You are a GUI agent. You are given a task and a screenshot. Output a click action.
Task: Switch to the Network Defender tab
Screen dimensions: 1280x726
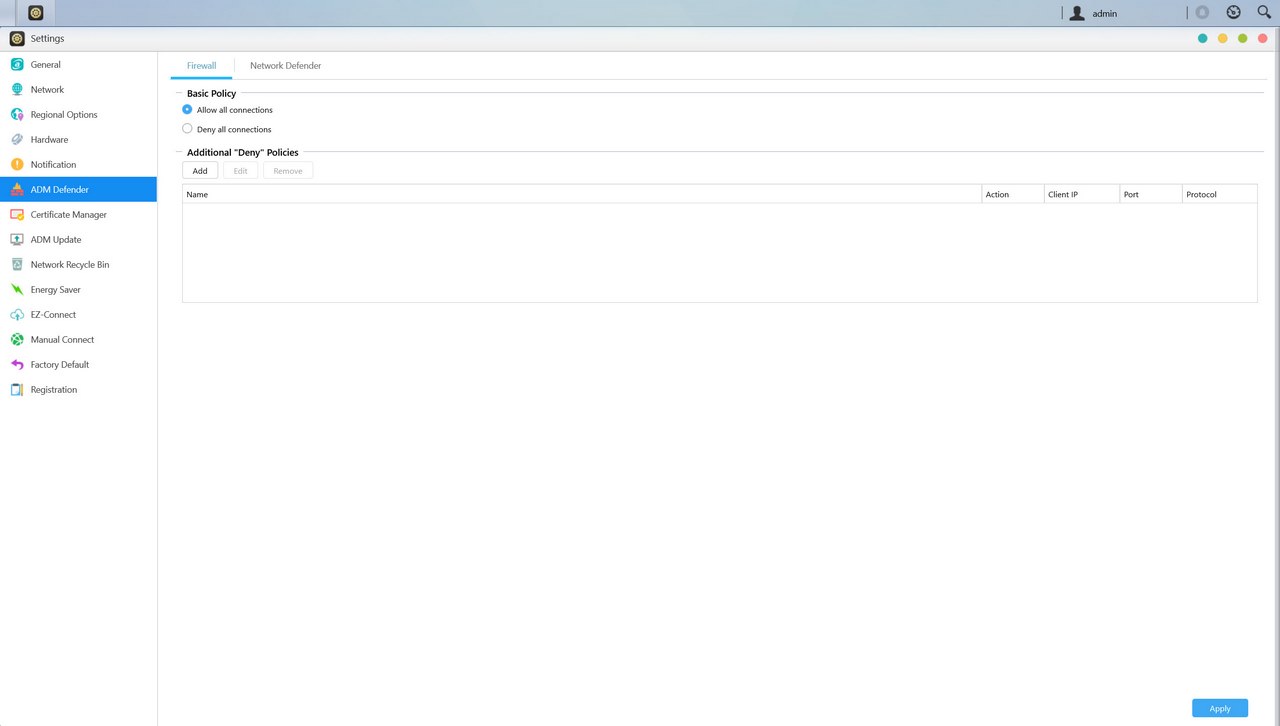pos(286,65)
